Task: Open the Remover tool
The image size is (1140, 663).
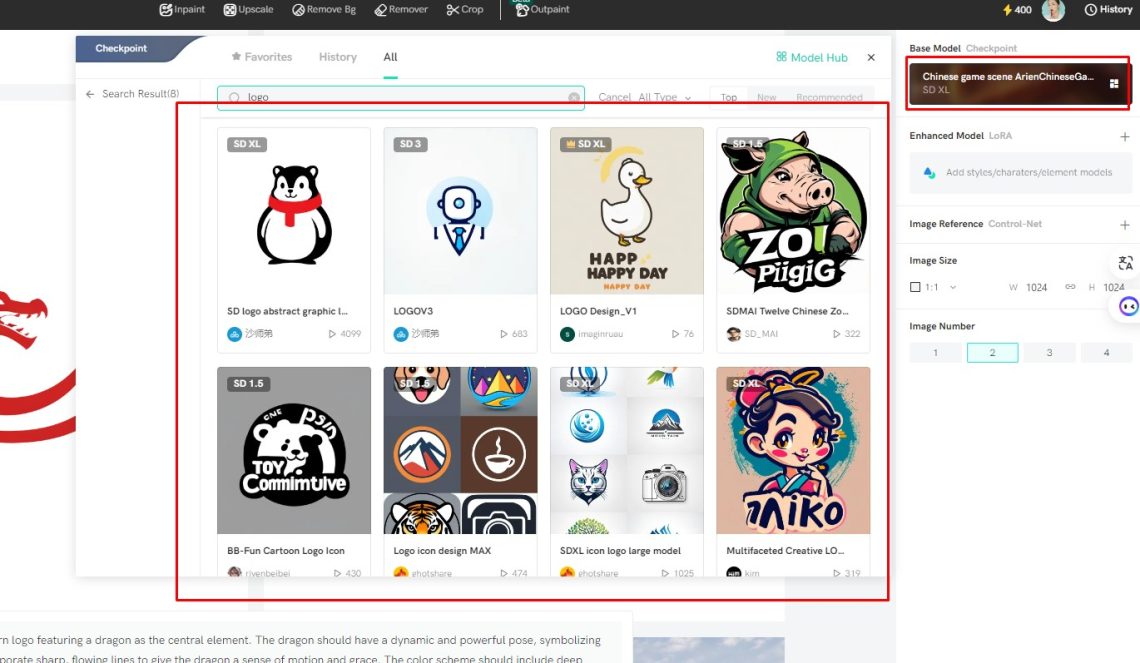Action: [400, 9]
